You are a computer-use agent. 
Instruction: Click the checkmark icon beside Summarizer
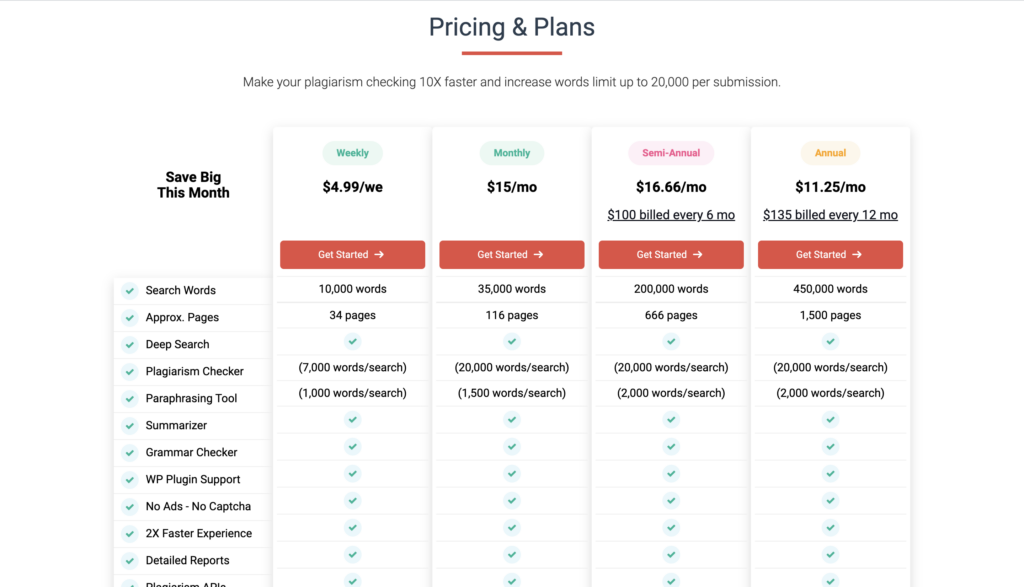(x=129, y=425)
